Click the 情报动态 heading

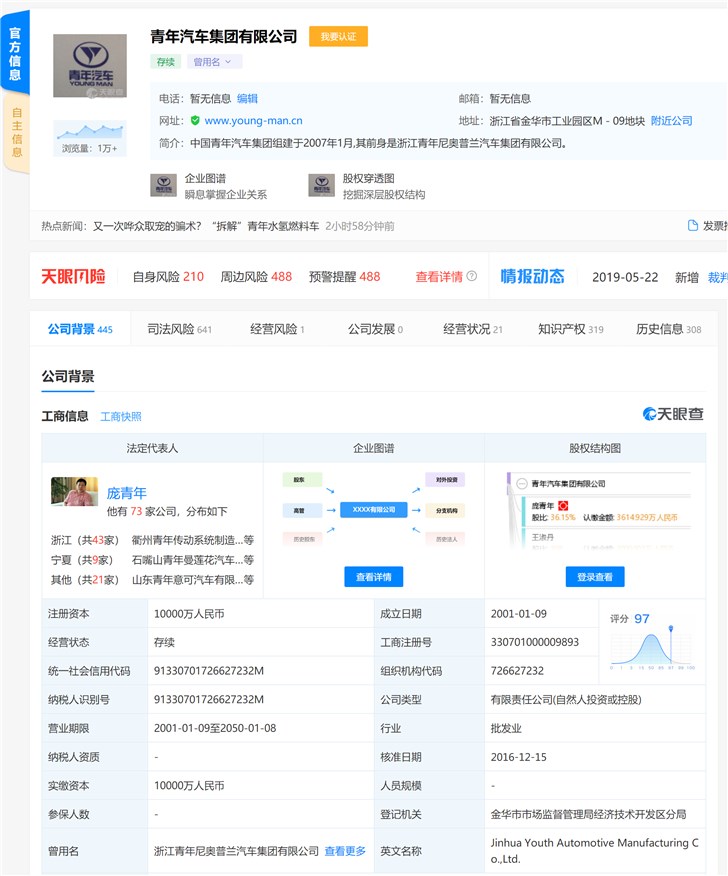point(532,277)
